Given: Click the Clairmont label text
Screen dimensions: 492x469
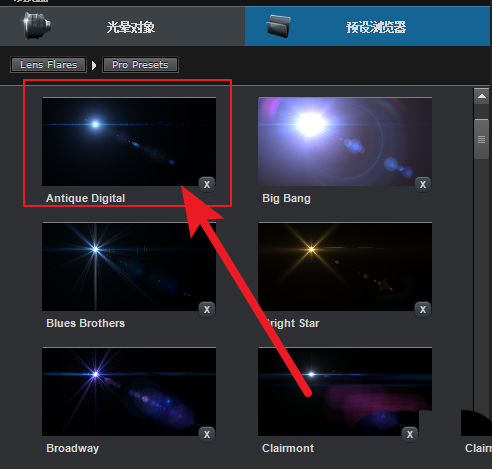Looking at the screenshot, I should (288, 448).
